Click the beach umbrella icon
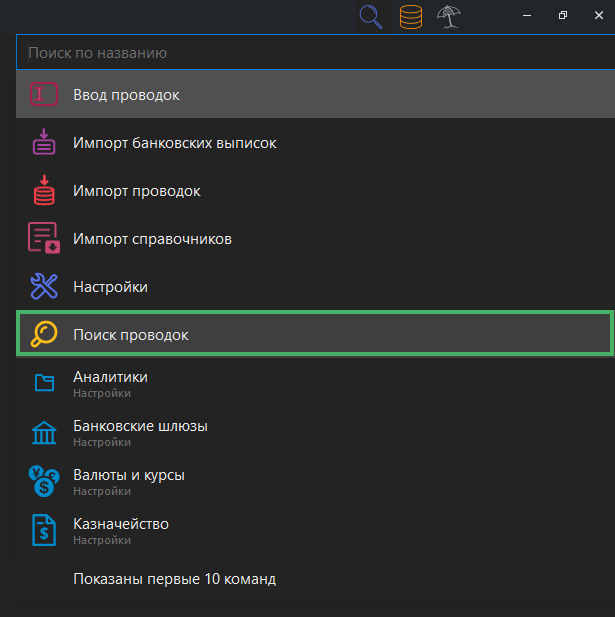615x617 pixels. point(448,17)
